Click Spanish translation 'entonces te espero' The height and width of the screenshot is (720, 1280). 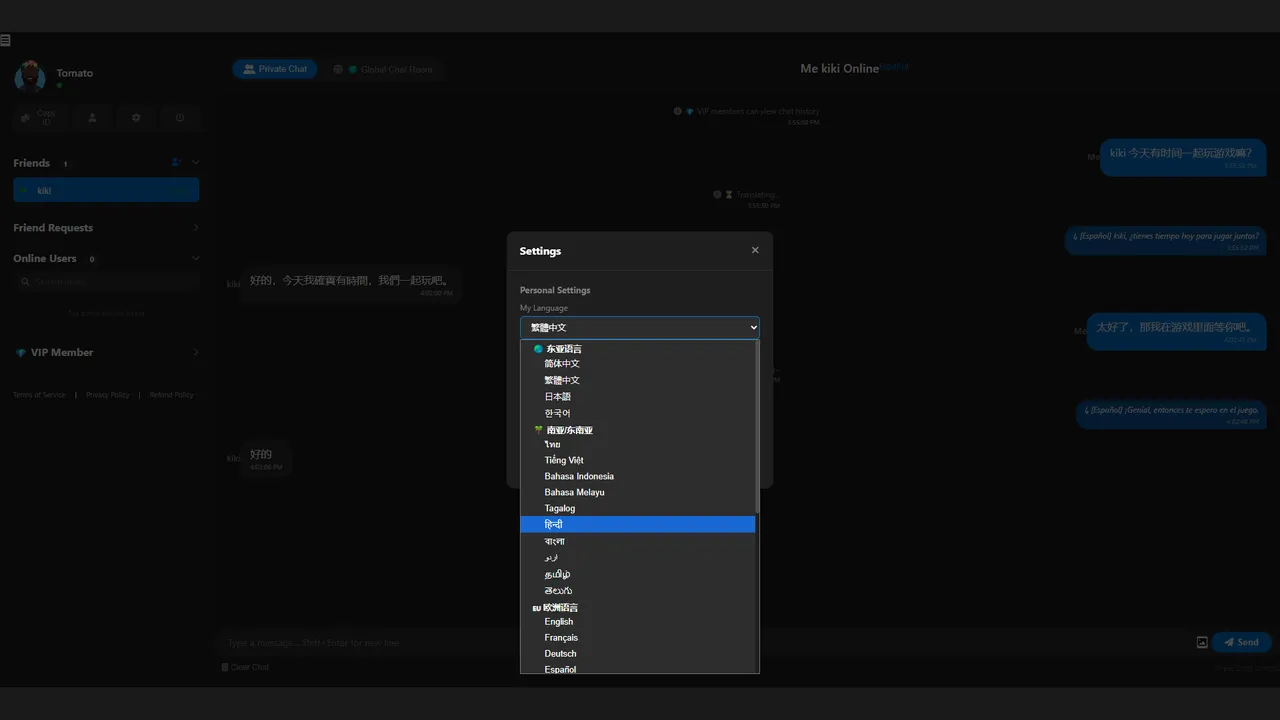tap(1171, 413)
